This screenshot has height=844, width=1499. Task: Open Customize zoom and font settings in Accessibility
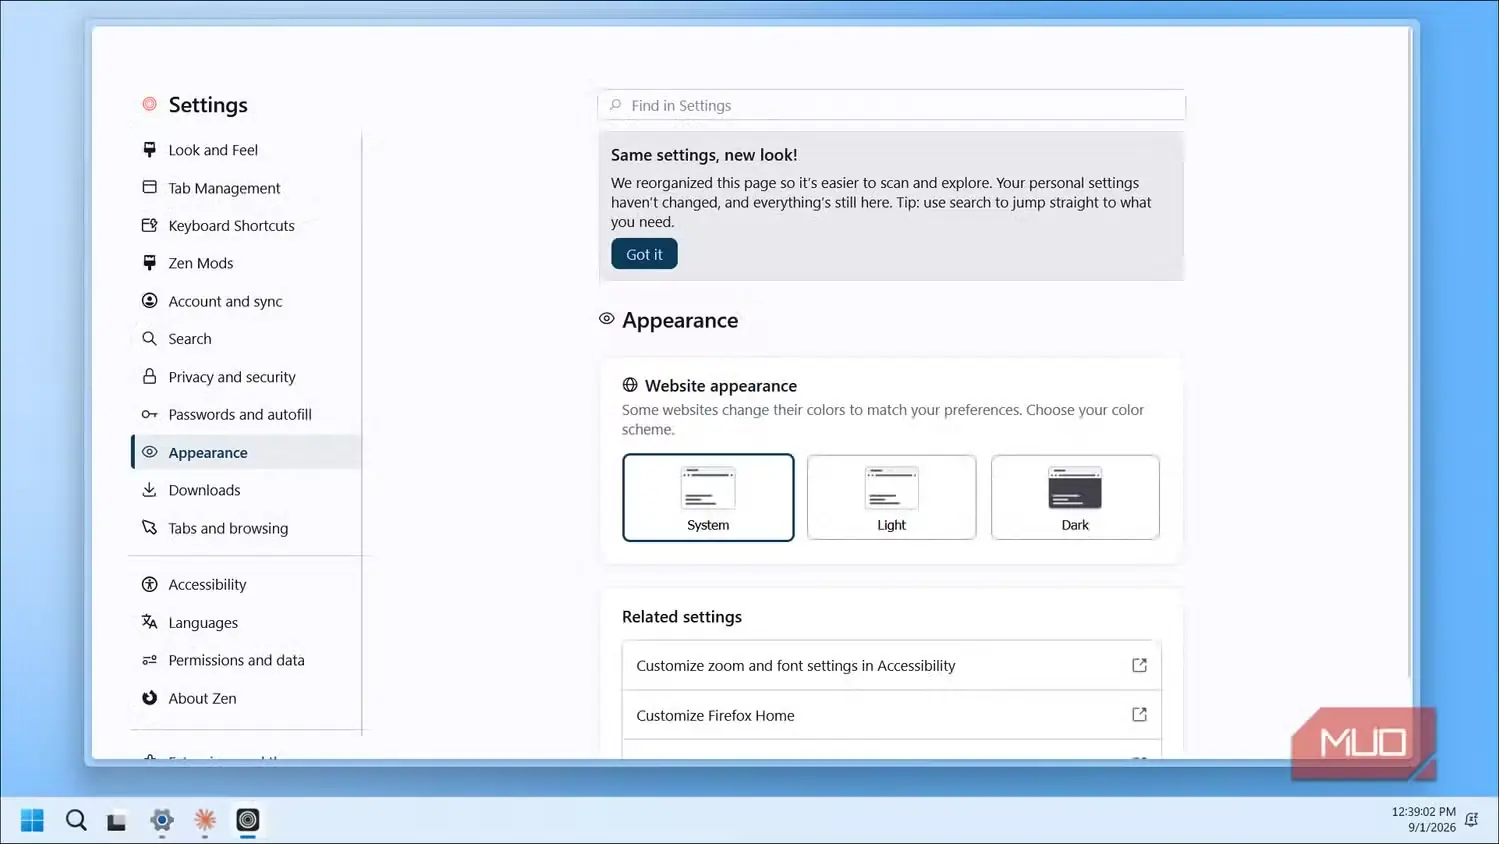point(891,665)
